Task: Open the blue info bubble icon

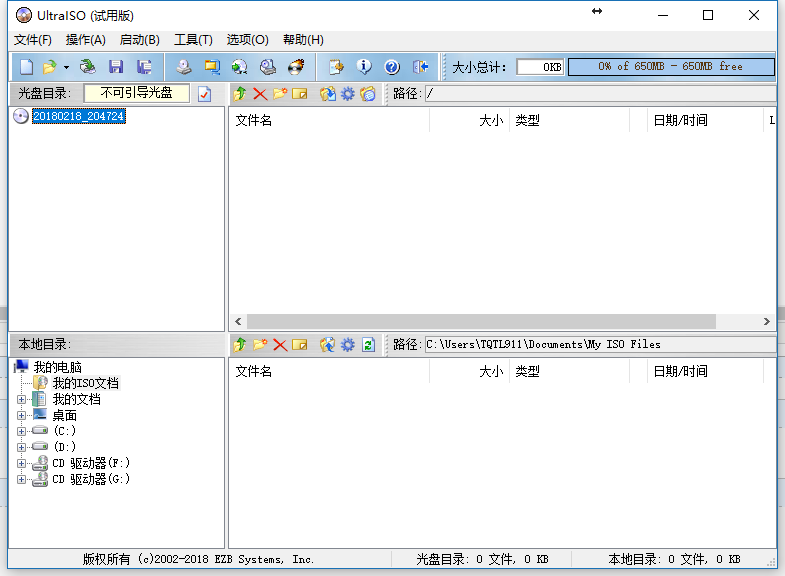Action: tap(364, 67)
